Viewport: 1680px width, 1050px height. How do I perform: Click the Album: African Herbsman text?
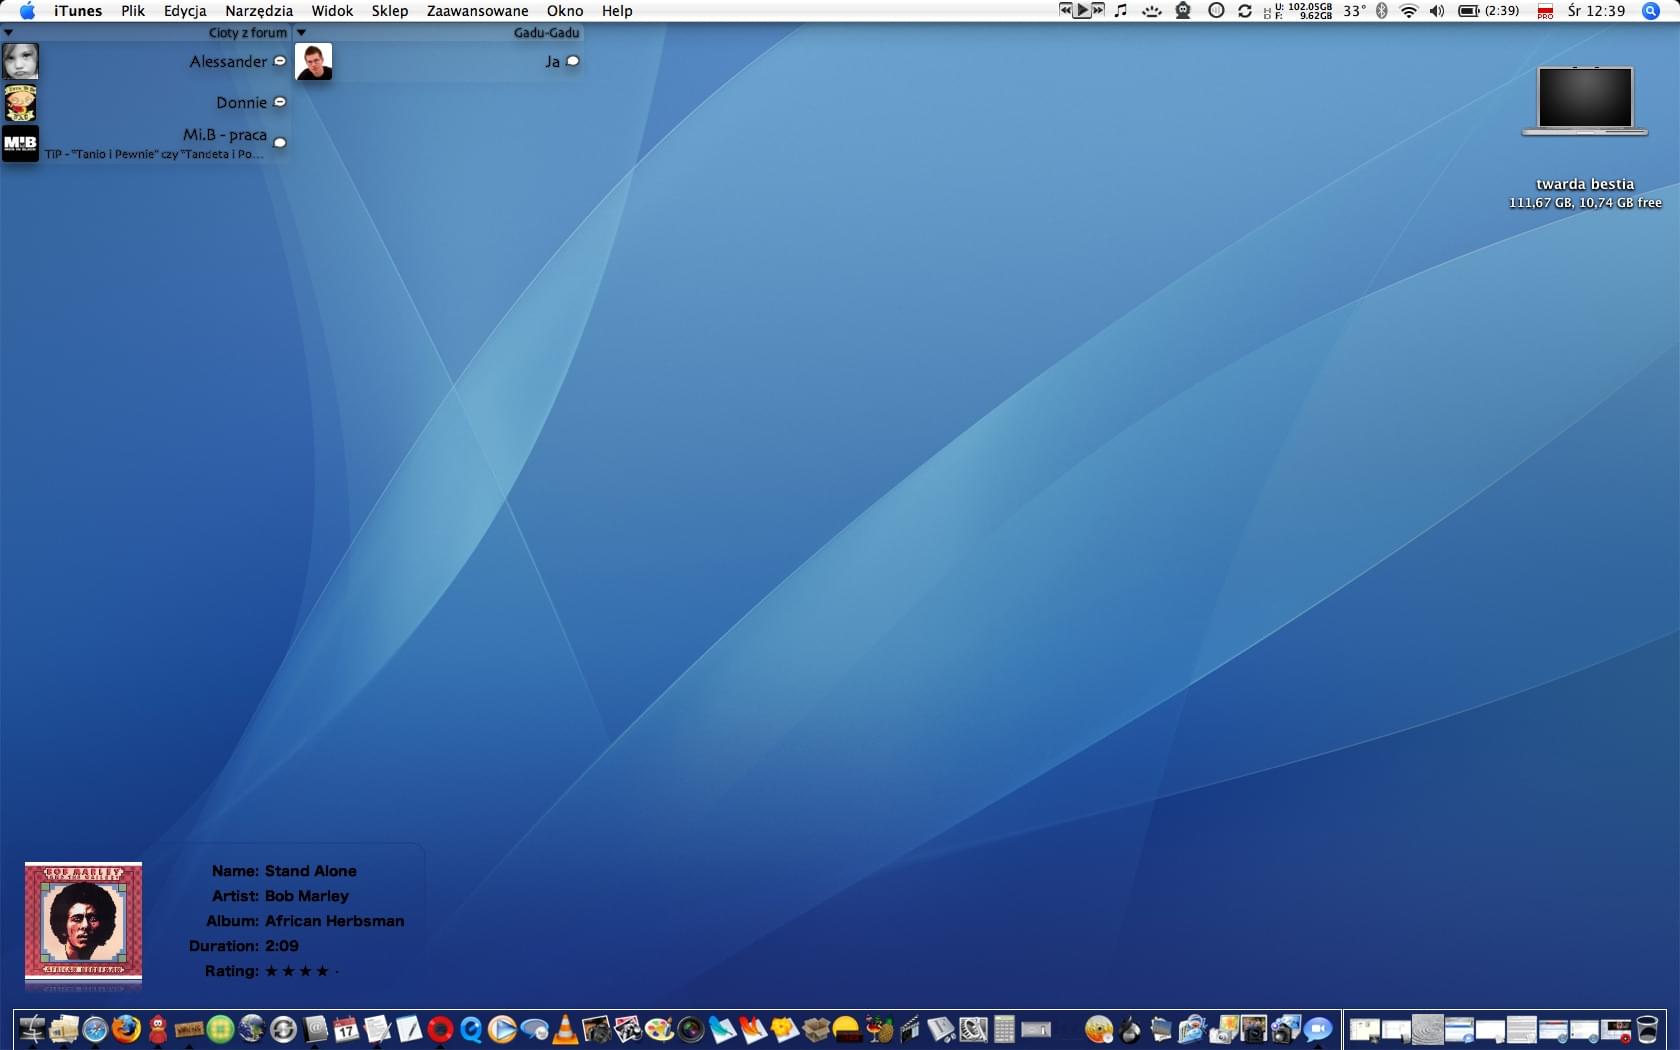coord(305,921)
